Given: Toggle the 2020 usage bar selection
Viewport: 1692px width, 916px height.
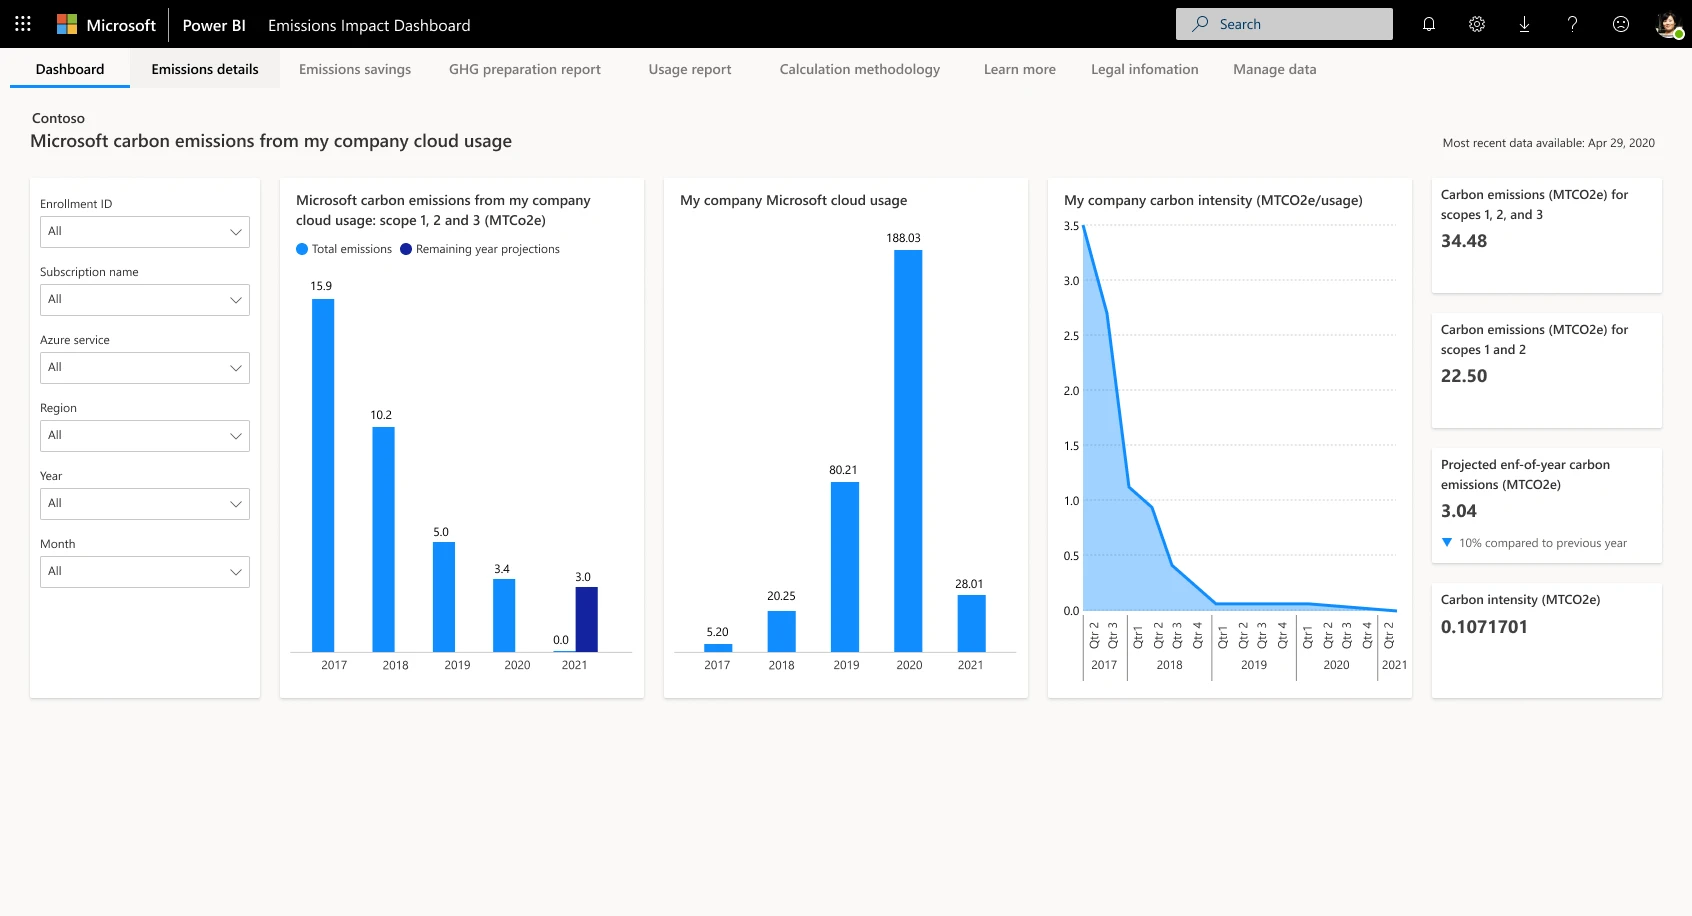Looking at the screenshot, I should 908,450.
